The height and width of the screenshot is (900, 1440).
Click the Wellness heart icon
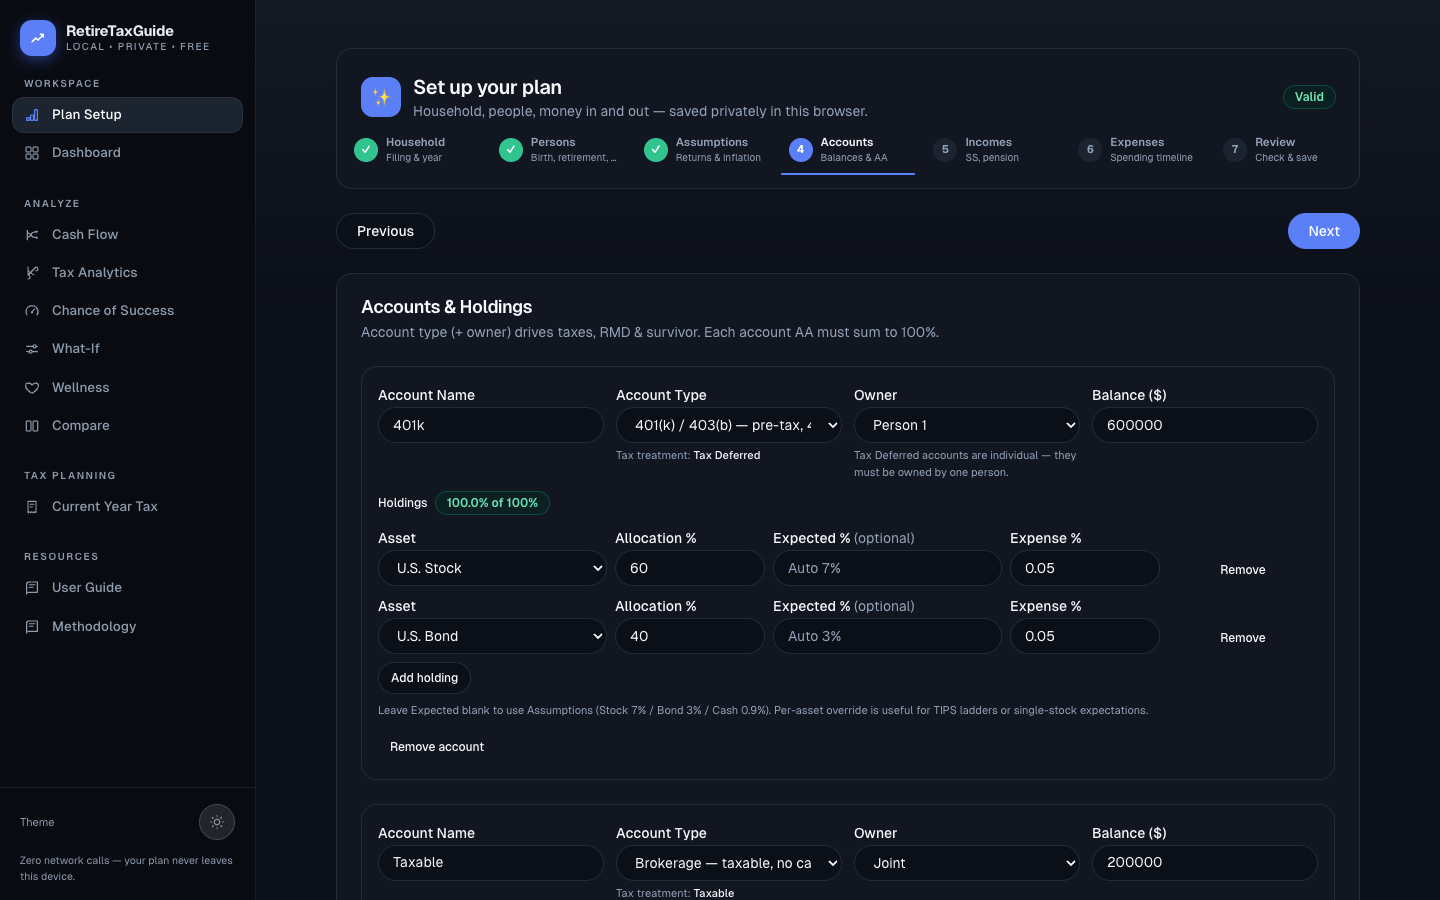[x=32, y=388]
